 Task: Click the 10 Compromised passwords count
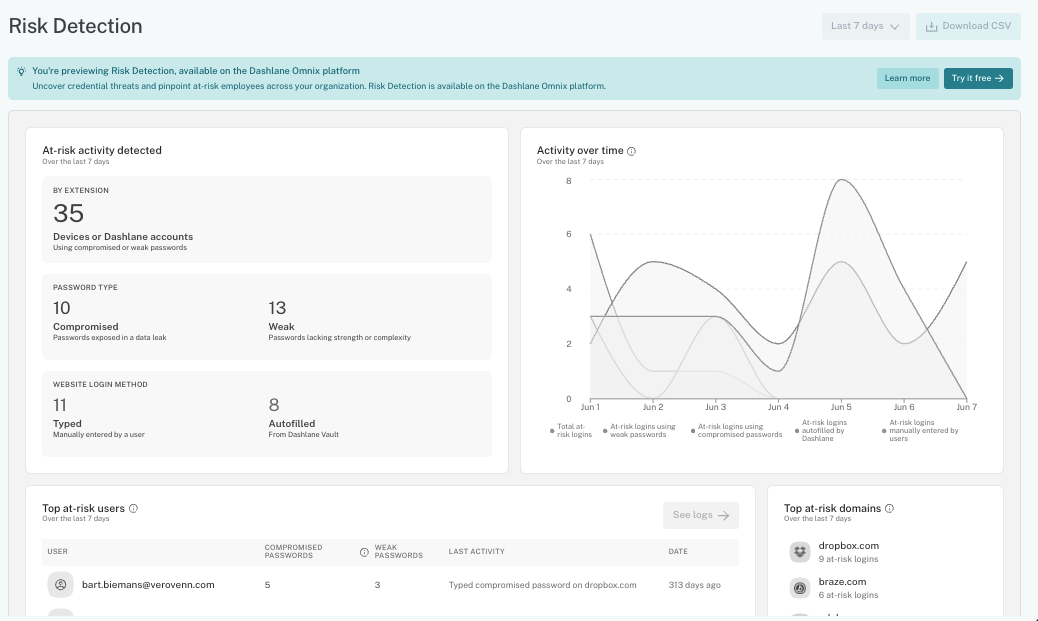click(62, 308)
